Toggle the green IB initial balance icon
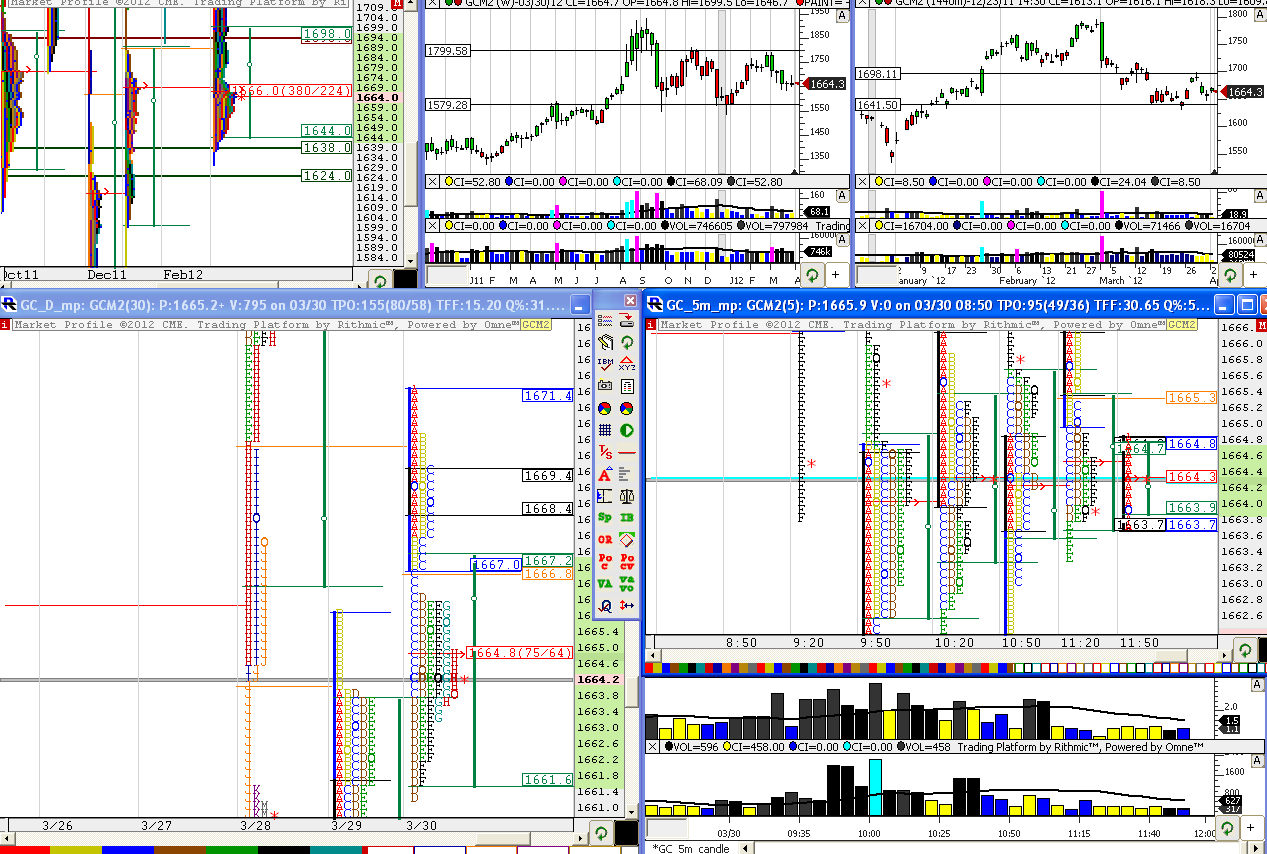The width and height of the screenshot is (1267, 854). click(627, 517)
